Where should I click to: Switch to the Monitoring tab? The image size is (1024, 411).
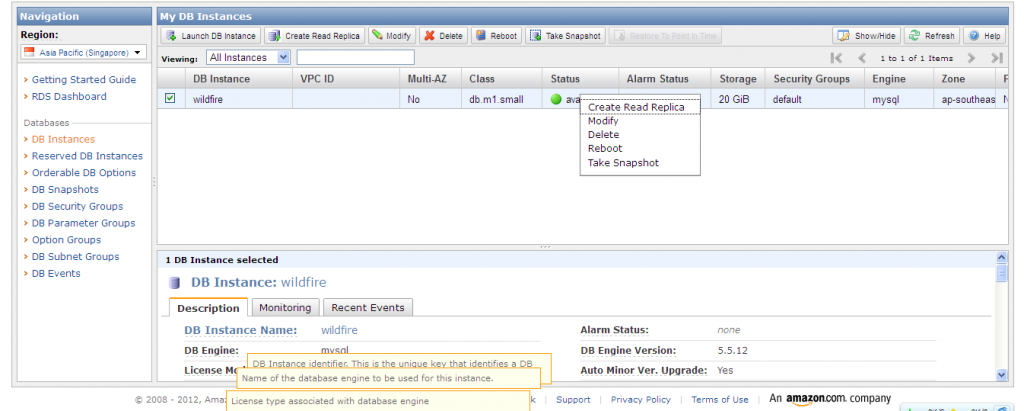pyautogui.click(x=285, y=307)
